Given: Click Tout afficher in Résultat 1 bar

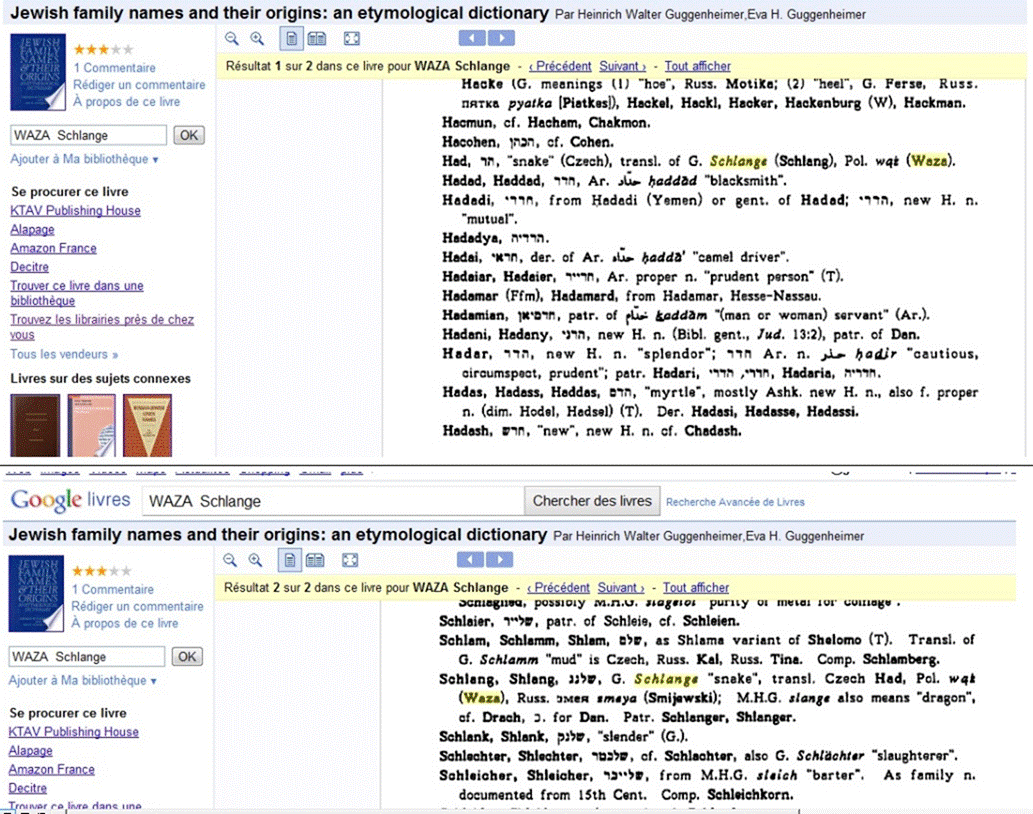Looking at the screenshot, I should click(698, 67).
